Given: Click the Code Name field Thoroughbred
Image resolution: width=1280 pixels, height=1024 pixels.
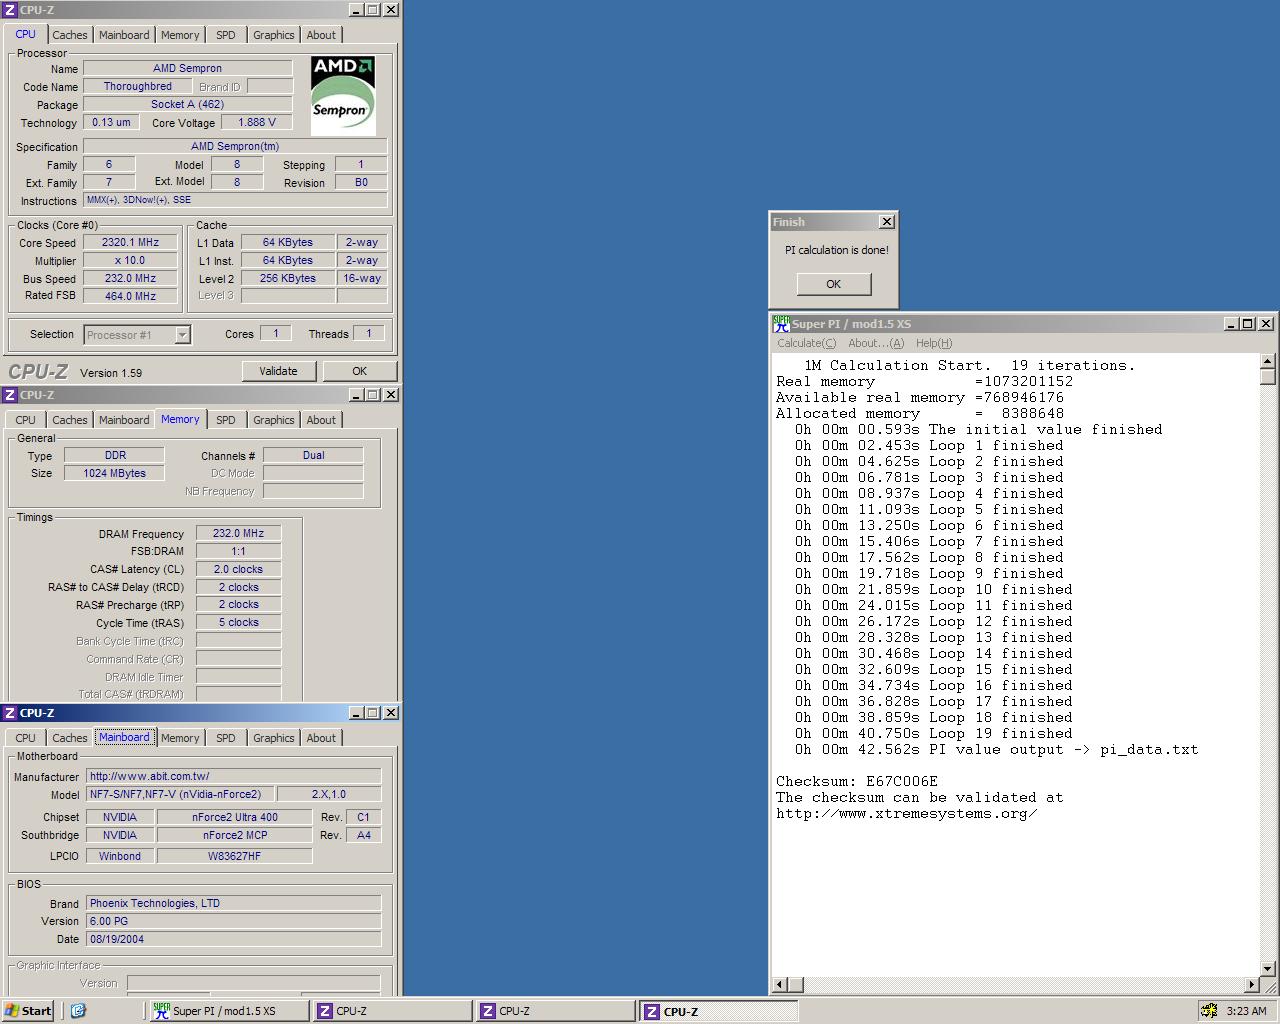Looking at the screenshot, I should [x=138, y=86].
